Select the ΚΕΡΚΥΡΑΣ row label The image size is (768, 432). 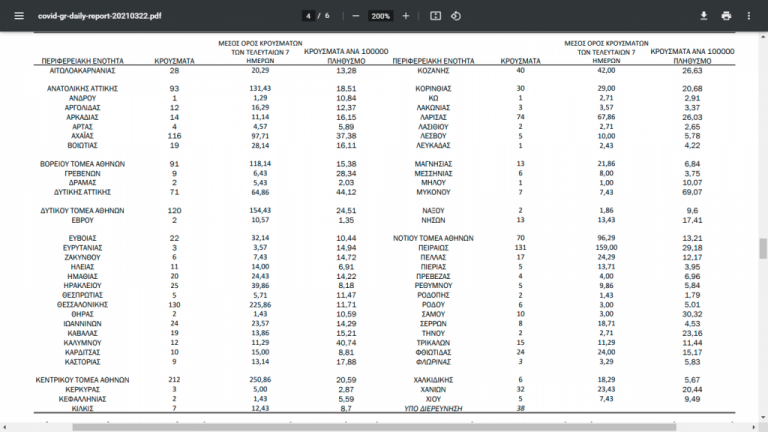82,390
